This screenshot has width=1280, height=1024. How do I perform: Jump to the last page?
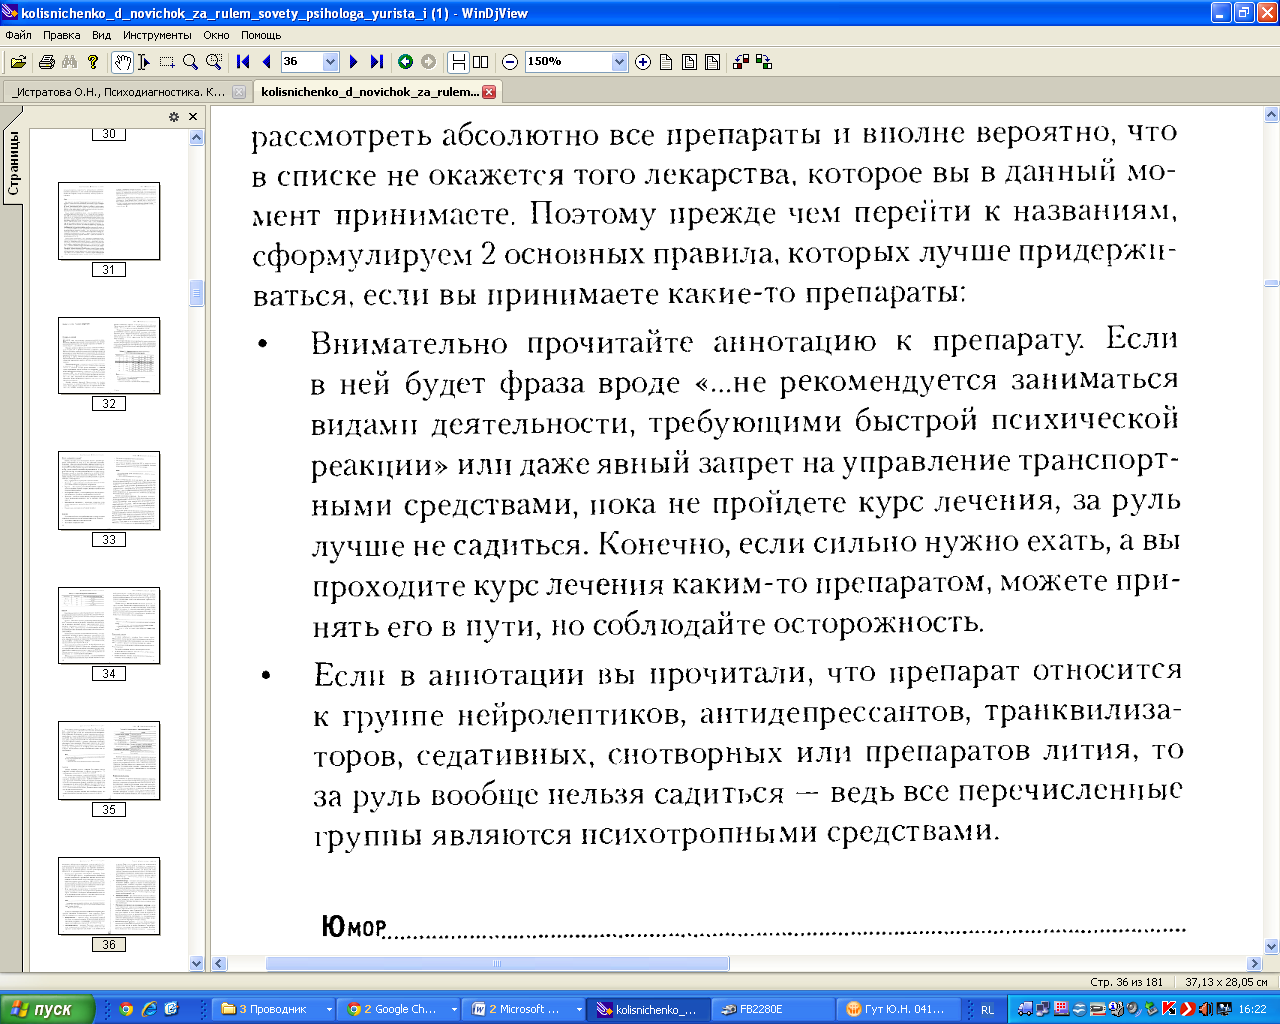[x=376, y=62]
